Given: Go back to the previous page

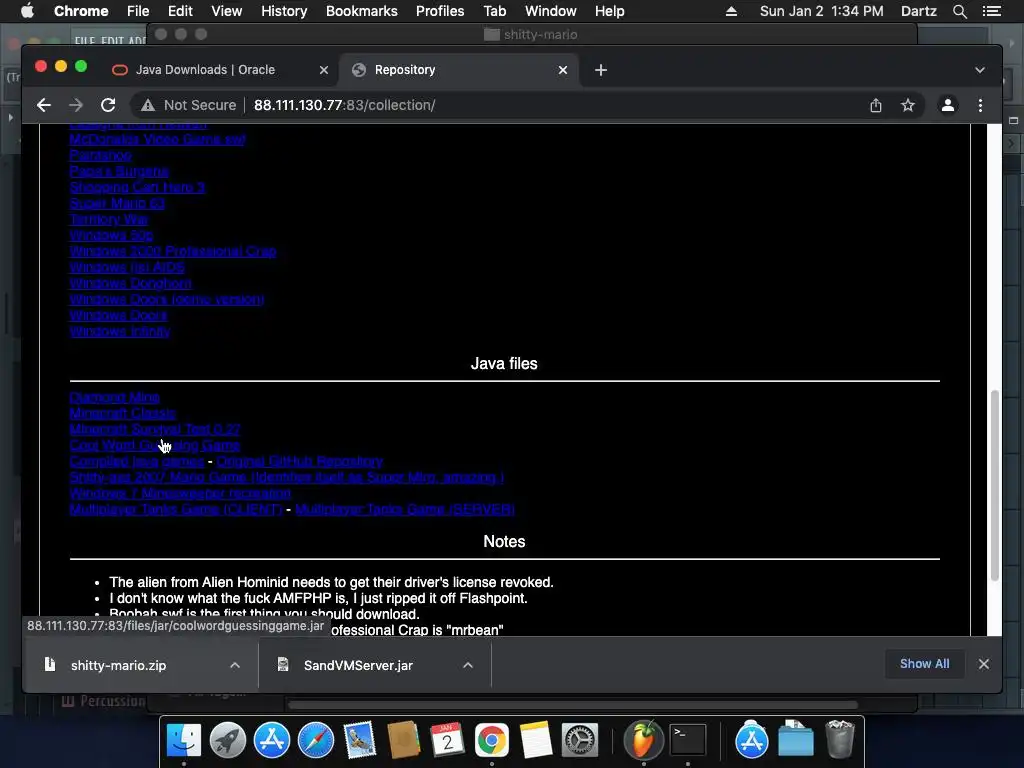Looking at the screenshot, I should coord(44,105).
